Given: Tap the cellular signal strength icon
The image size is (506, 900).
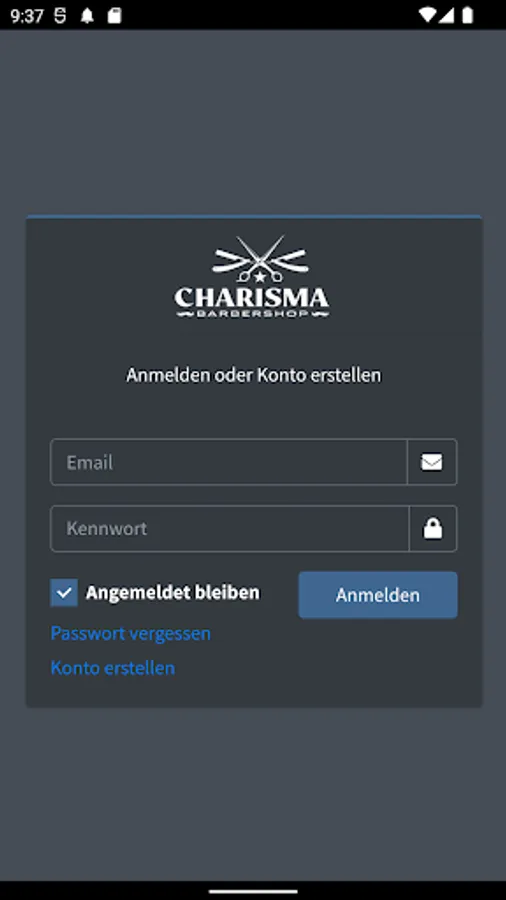Looking at the screenshot, I should [x=446, y=15].
